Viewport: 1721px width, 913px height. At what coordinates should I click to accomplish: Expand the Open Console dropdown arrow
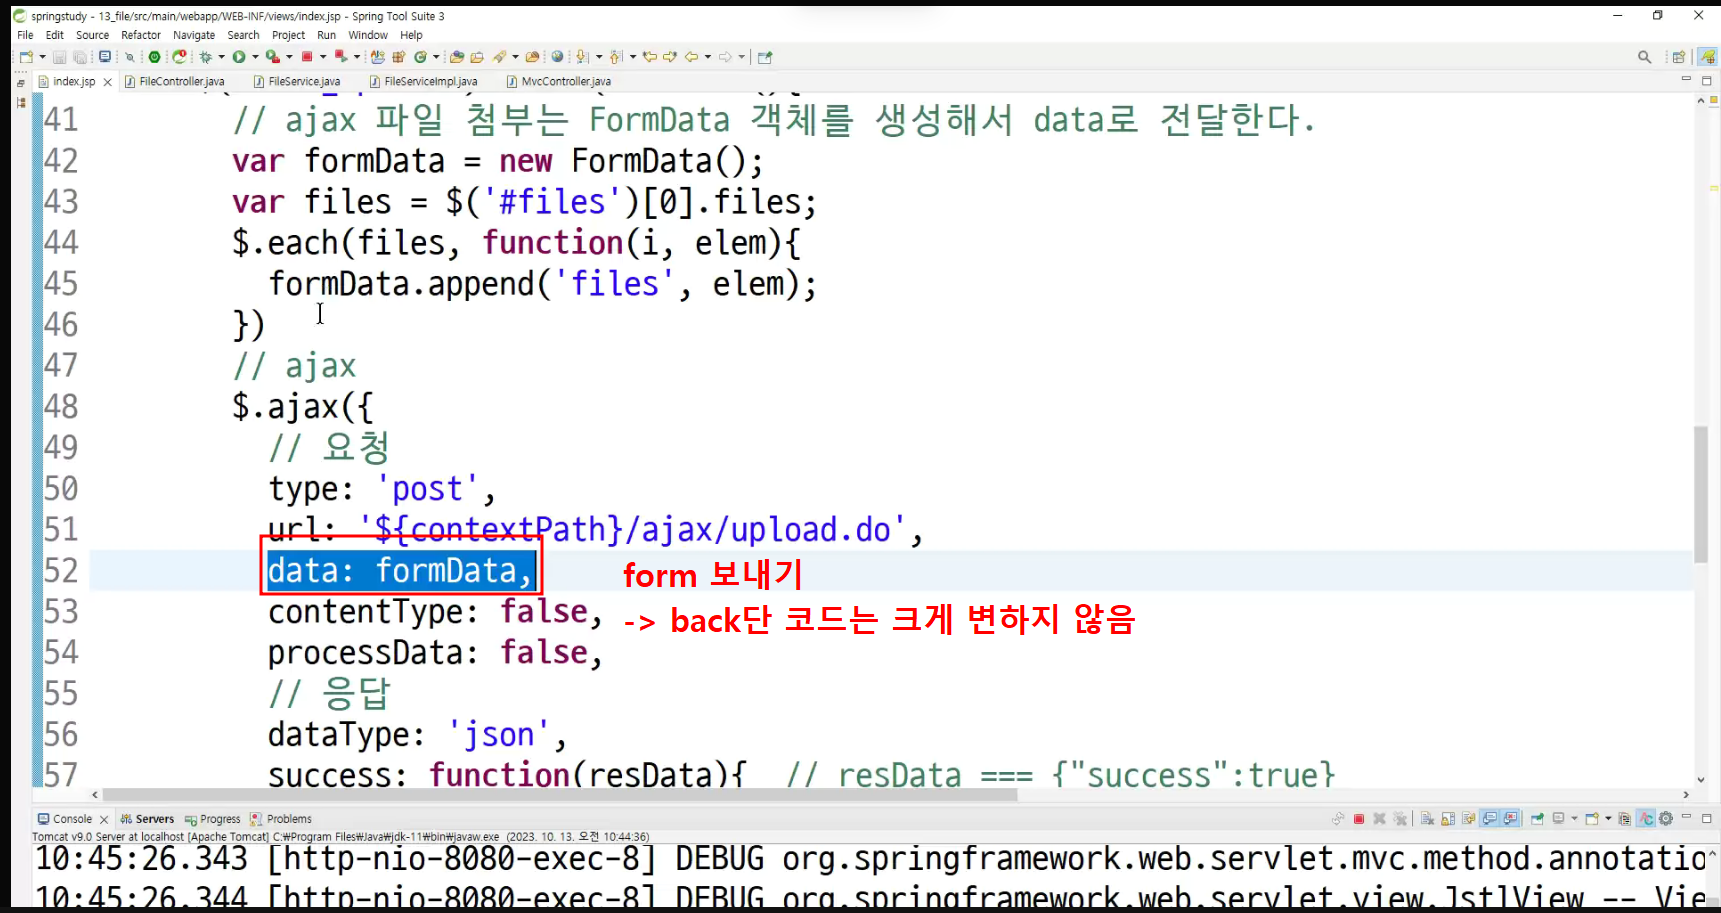pos(1608,819)
